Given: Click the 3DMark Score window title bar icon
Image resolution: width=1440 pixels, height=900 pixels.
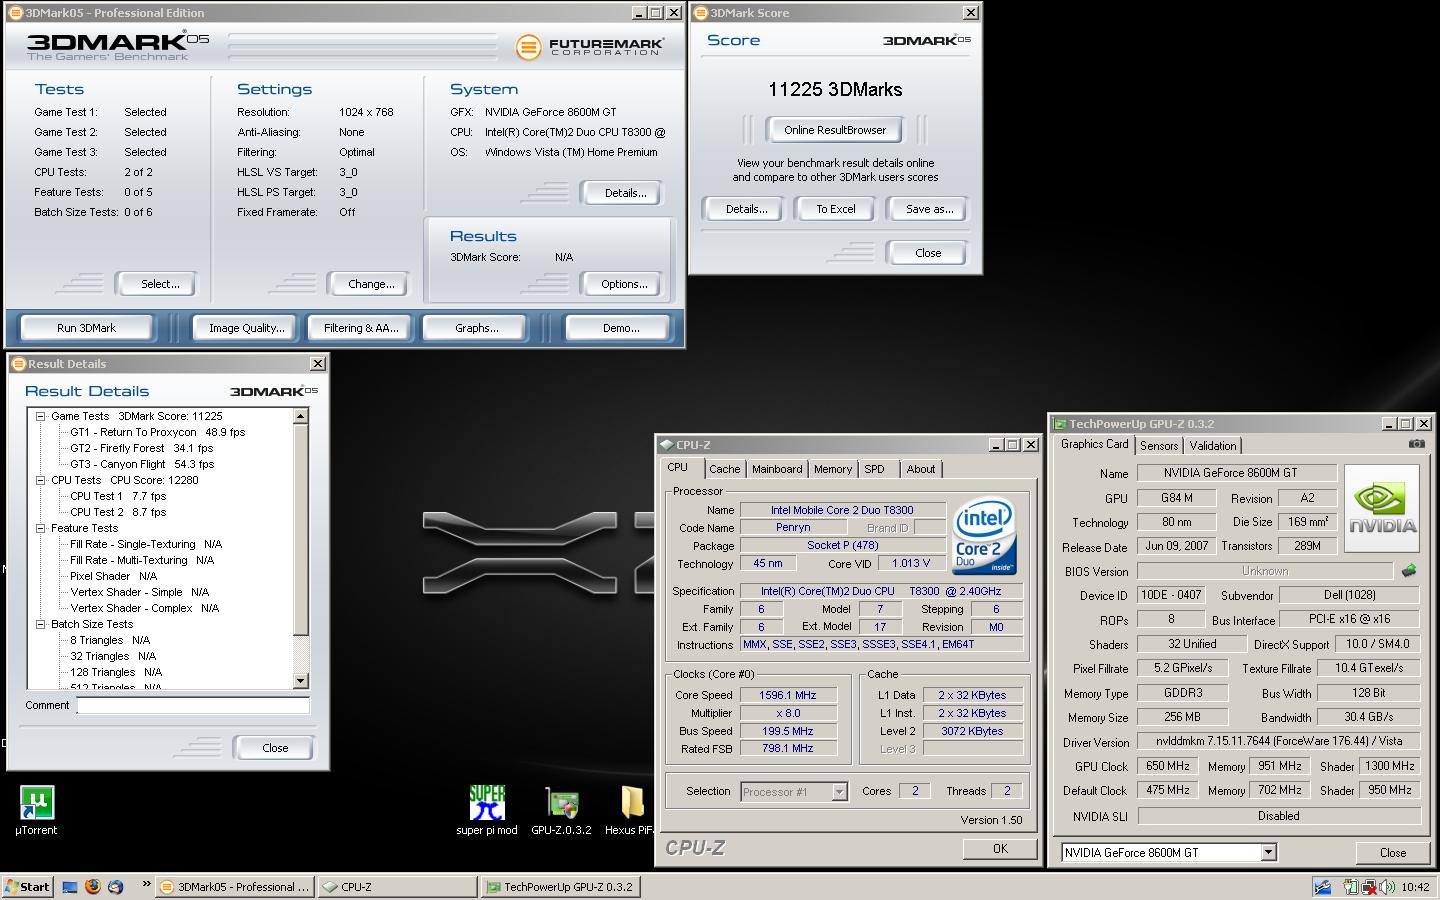Looking at the screenshot, I should (701, 13).
